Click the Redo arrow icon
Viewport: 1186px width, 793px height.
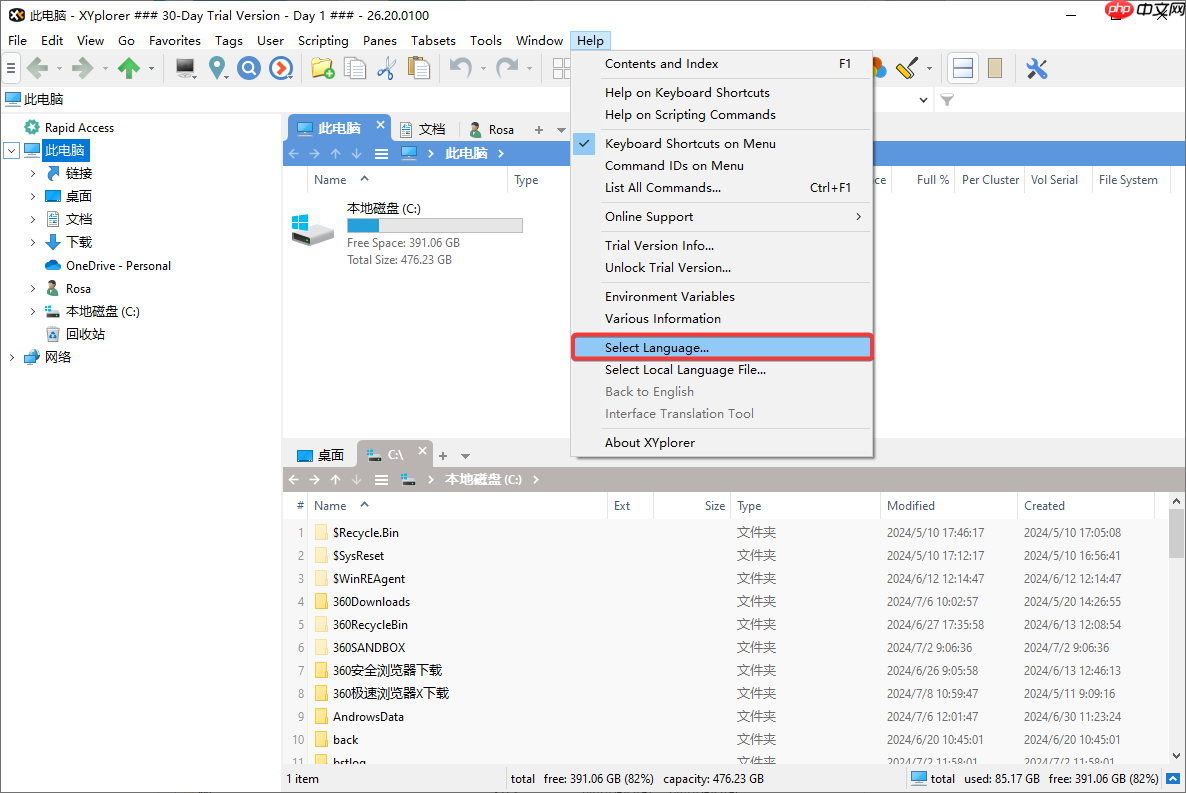pos(507,69)
